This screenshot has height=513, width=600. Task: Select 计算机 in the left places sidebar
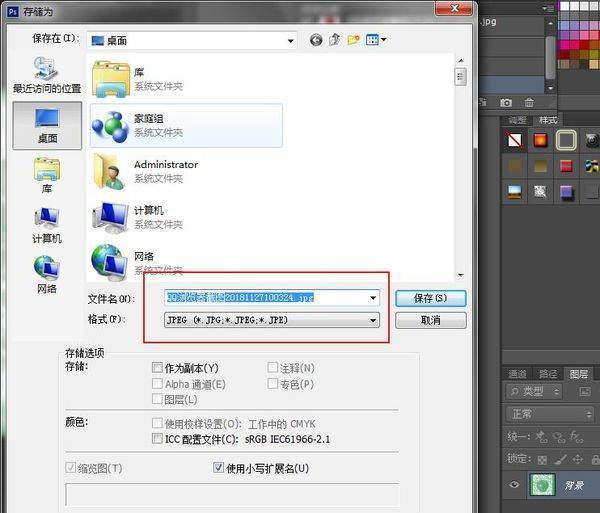[46, 225]
